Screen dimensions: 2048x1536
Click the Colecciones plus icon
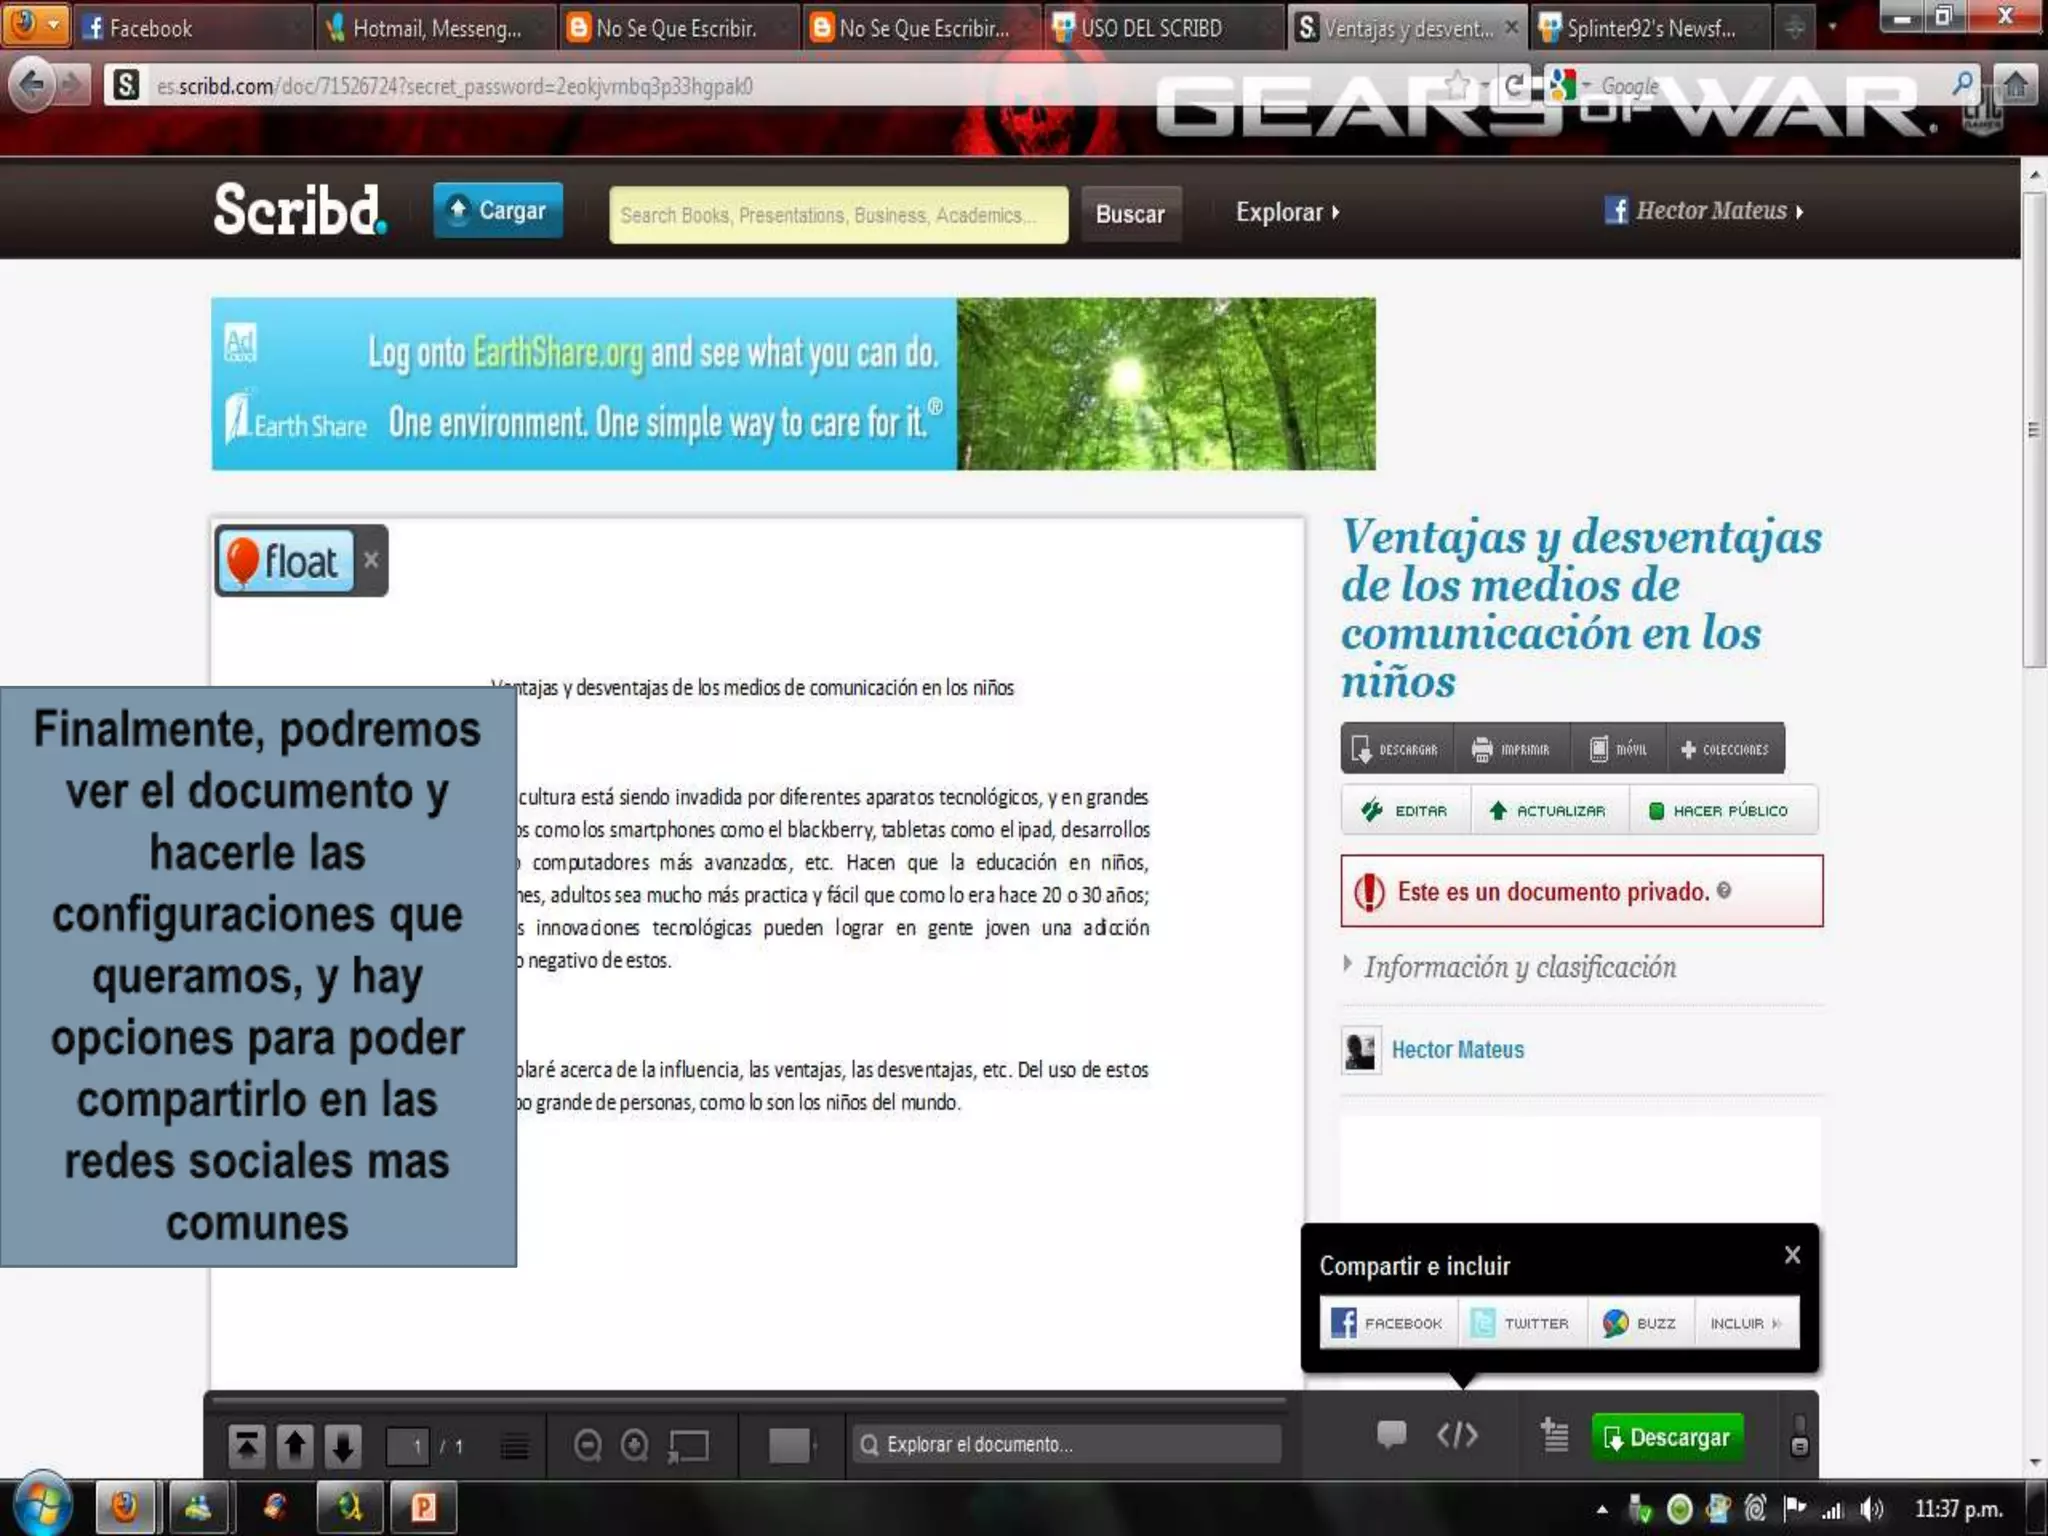[1725, 748]
